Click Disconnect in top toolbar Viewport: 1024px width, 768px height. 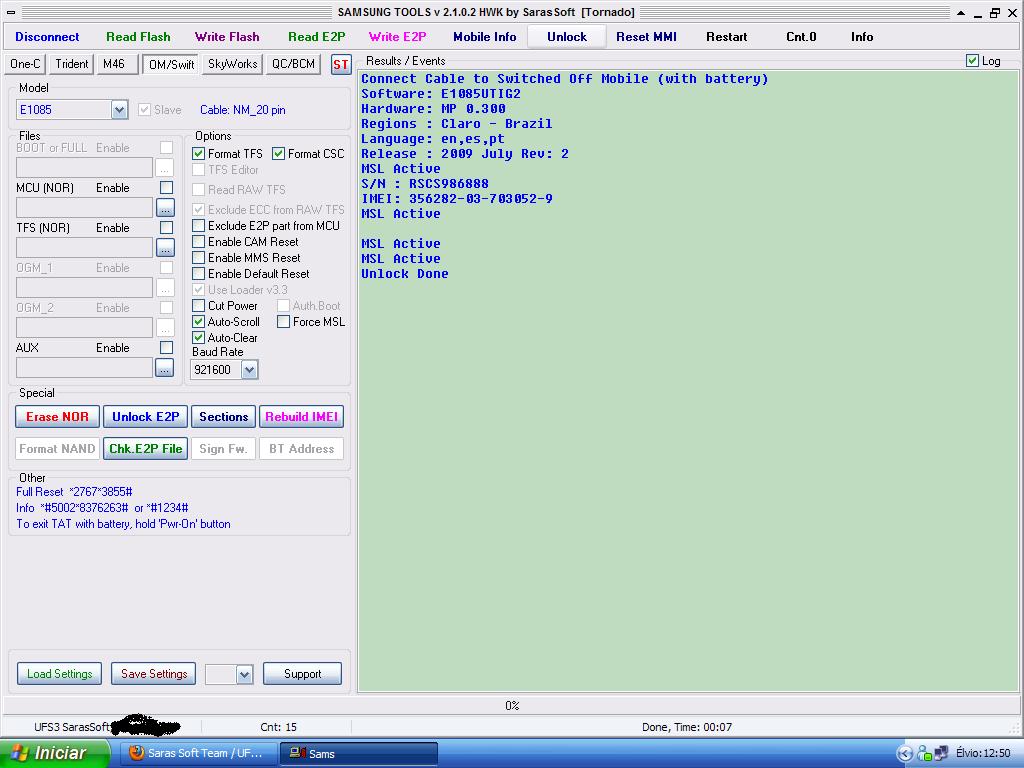point(47,37)
